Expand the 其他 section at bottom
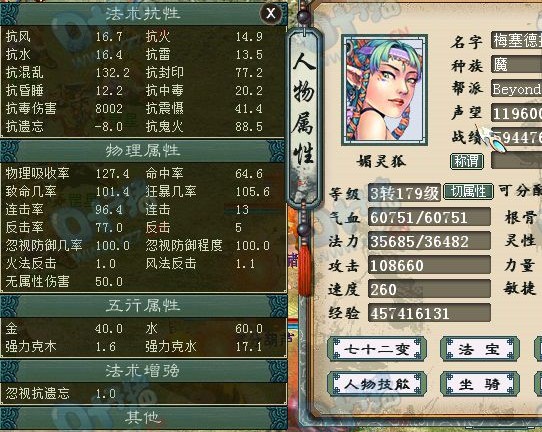The height and width of the screenshot is (432, 542). [143, 418]
